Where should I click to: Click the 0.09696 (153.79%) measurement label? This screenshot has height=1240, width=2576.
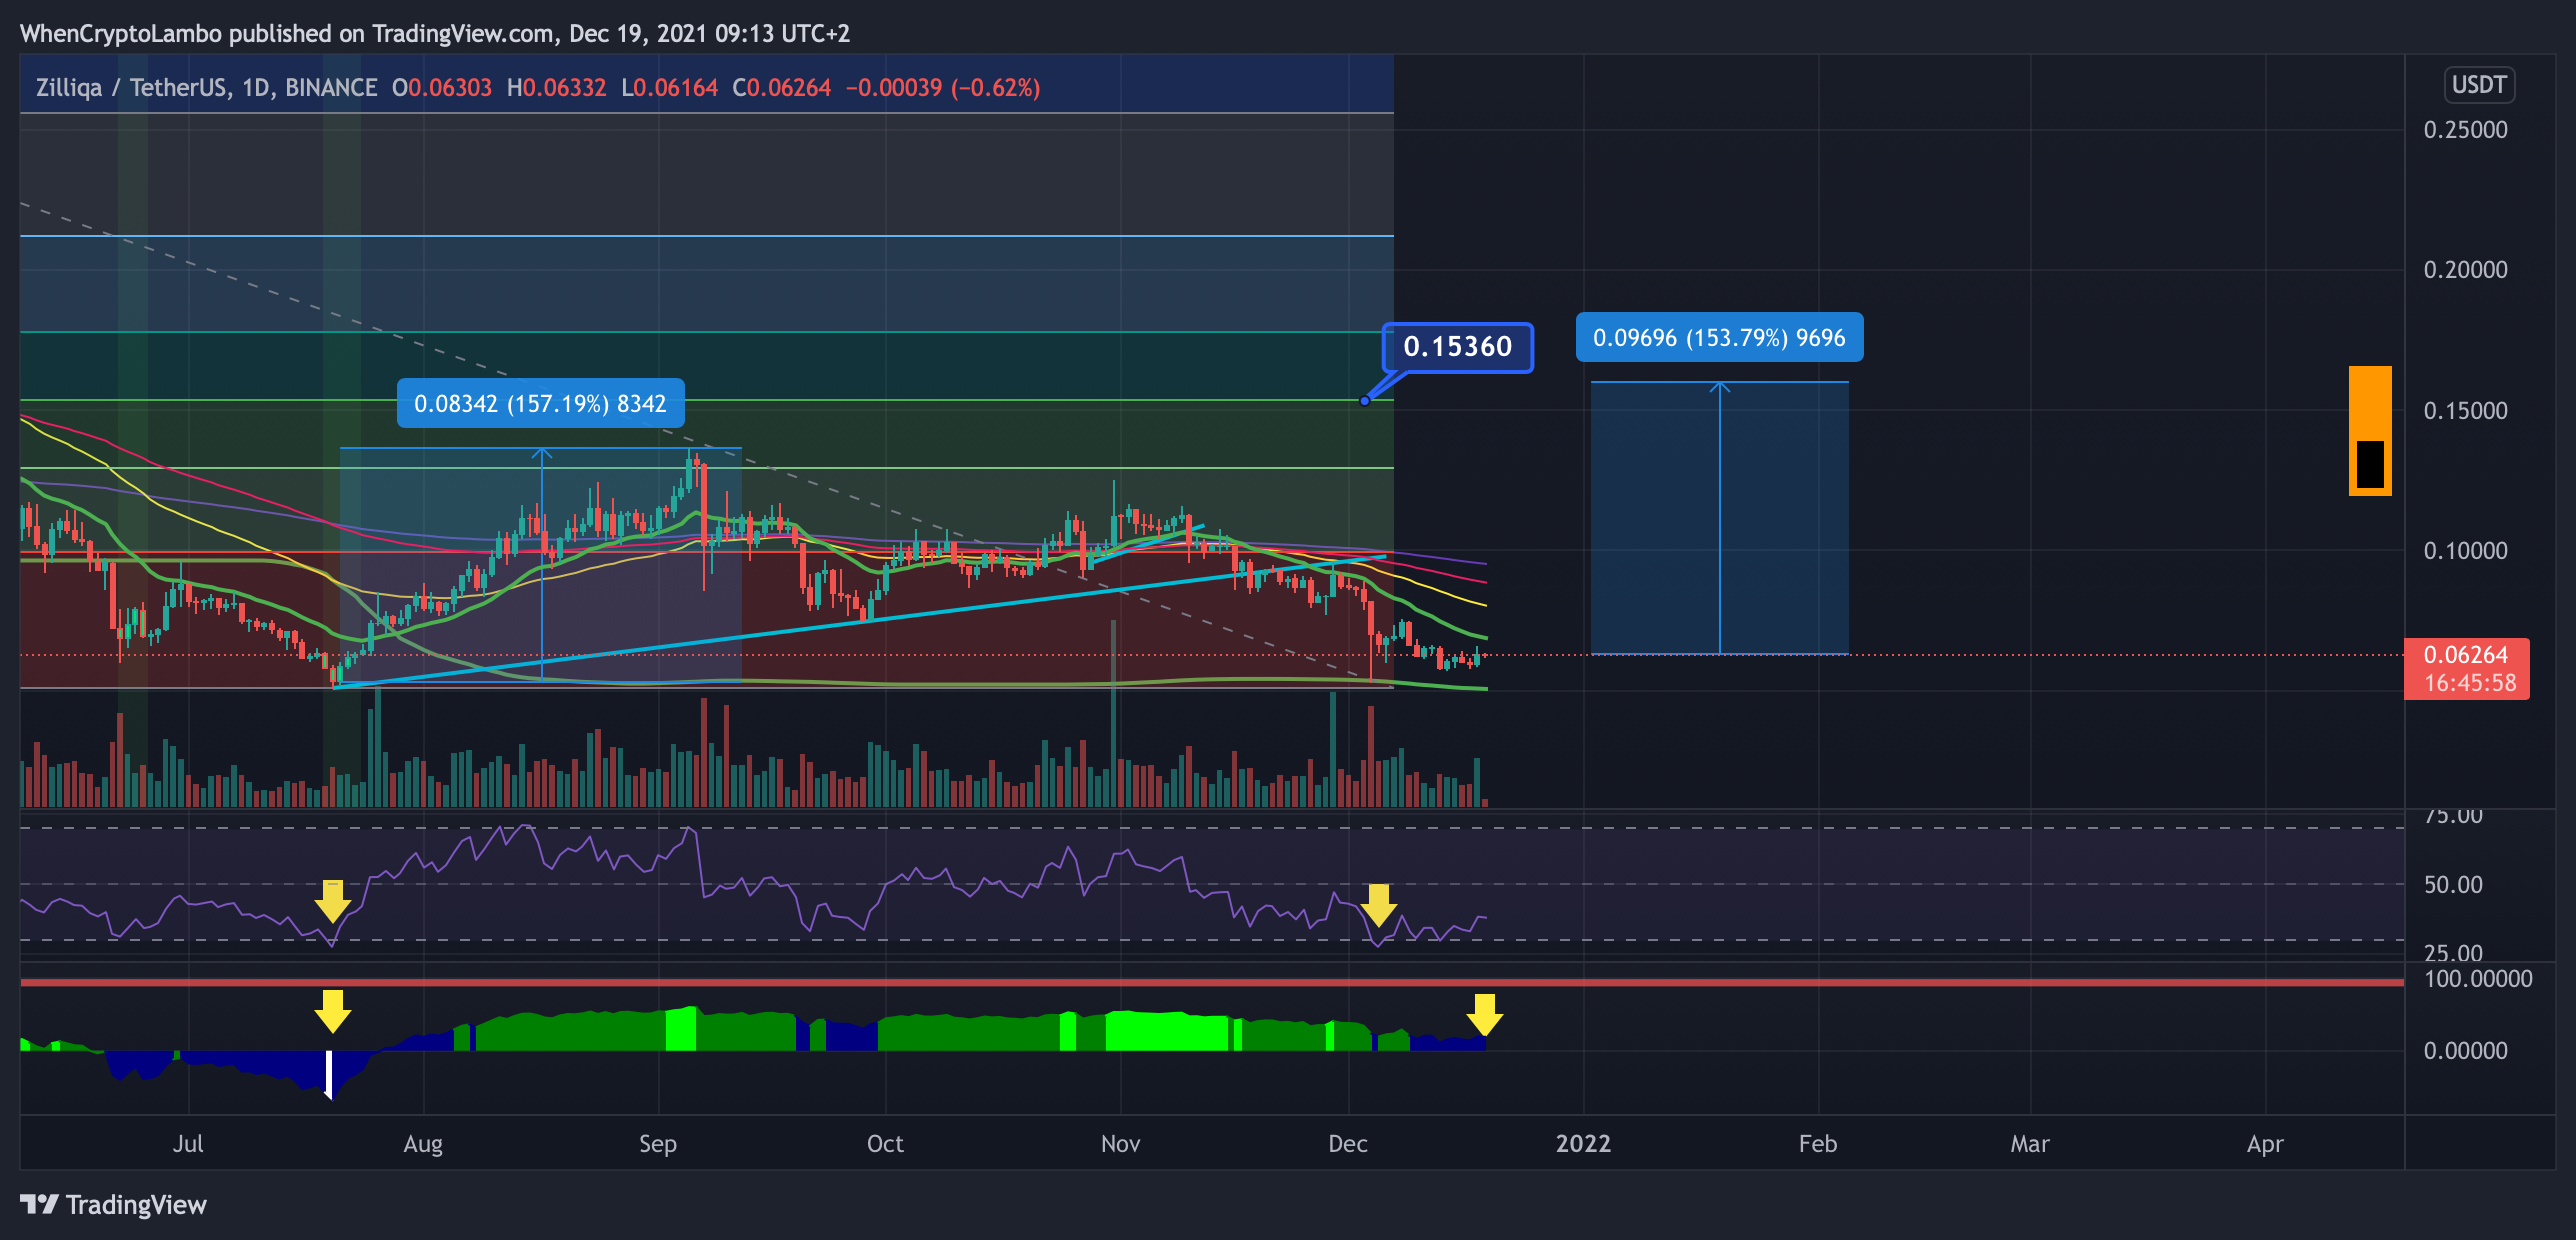click(1719, 337)
